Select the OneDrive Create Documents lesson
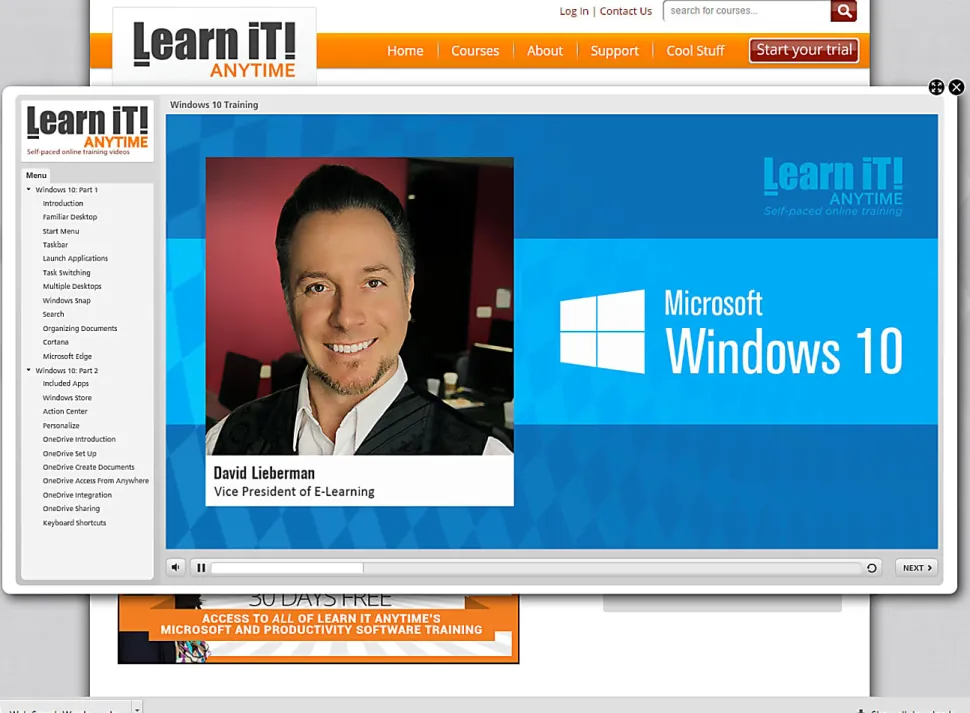Viewport: 970px width, 713px height. (x=88, y=467)
